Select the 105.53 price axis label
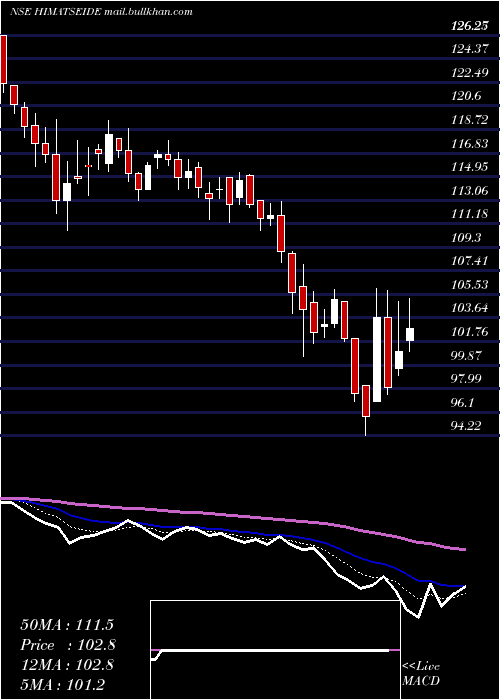This screenshot has width=500, height=700. click(469, 285)
